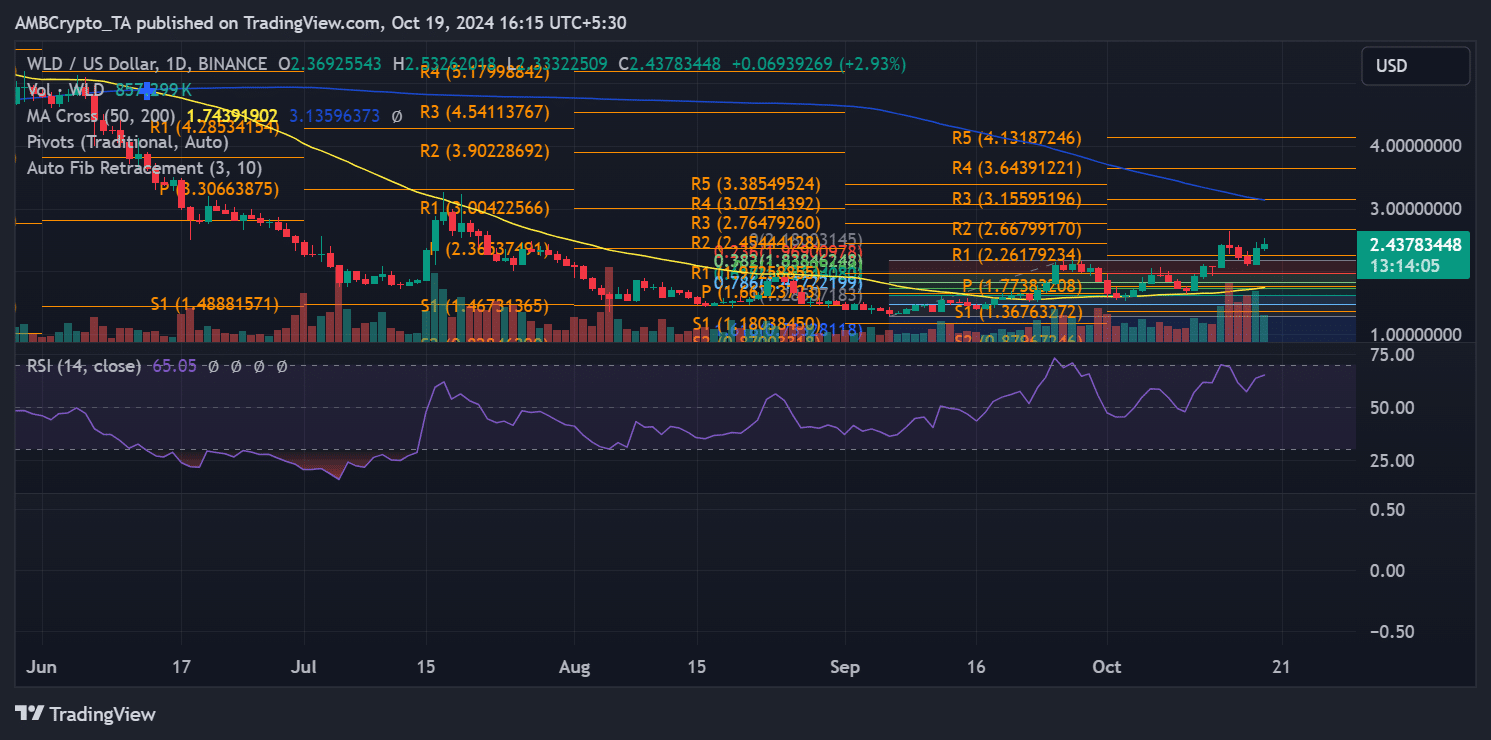Click the ø symbol after MA Cross values
Screen dimensions: 1491x740
[x=396, y=116]
